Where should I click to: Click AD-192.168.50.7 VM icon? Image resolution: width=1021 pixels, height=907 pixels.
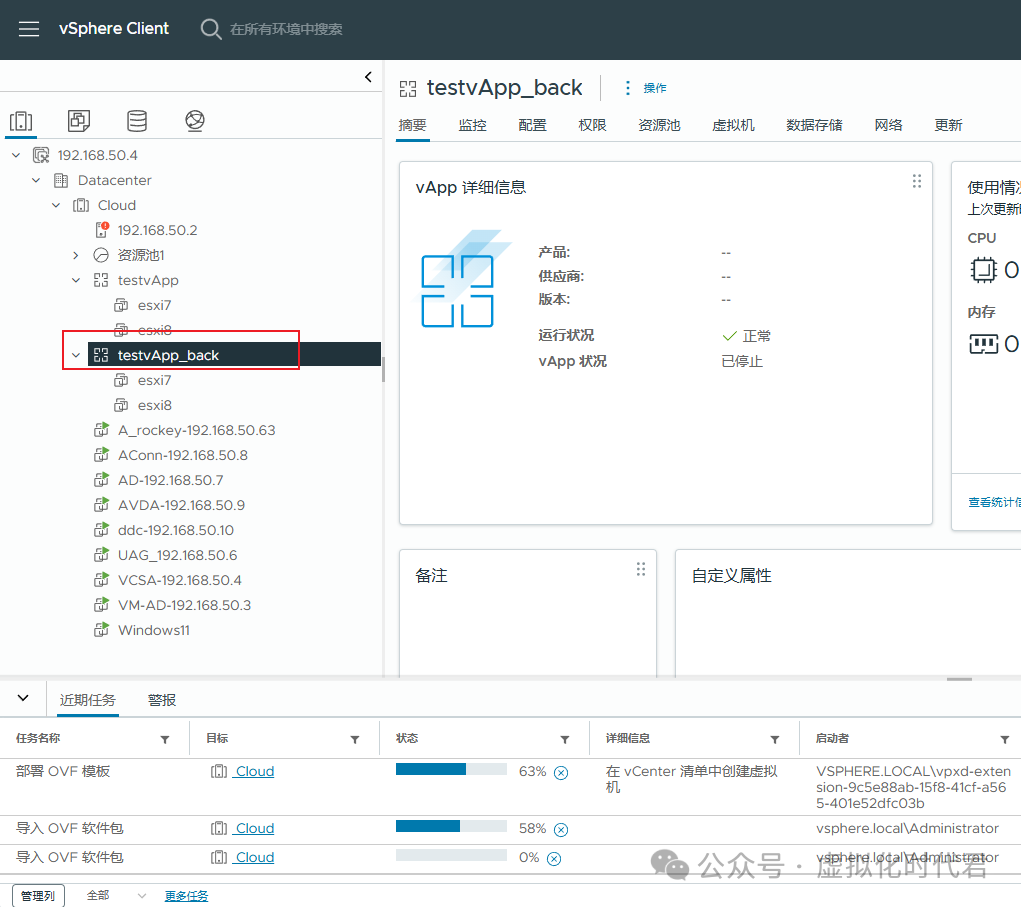tap(101, 480)
